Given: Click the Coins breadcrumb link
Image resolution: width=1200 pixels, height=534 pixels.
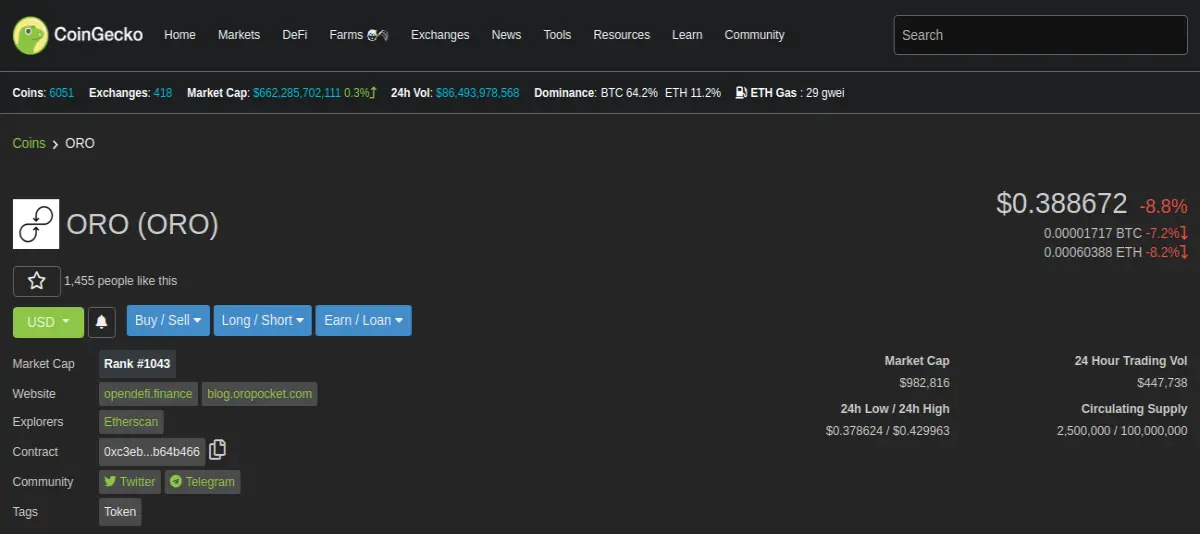Looking at the screenshot, I should click(x=29, y=143).
